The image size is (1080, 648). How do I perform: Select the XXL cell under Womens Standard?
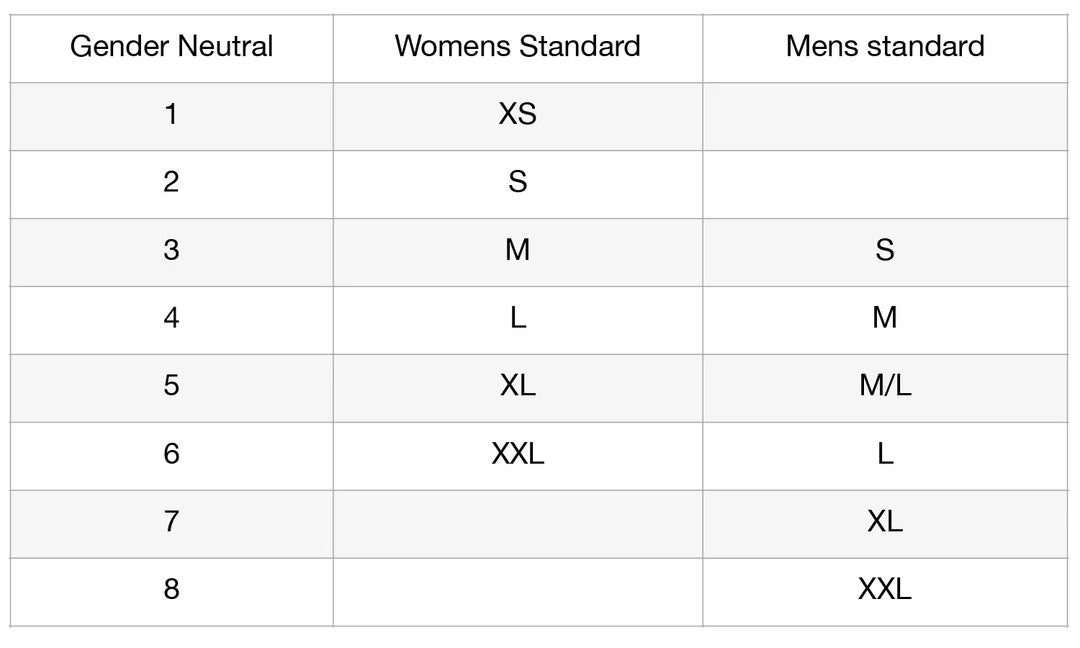(517, 454)
